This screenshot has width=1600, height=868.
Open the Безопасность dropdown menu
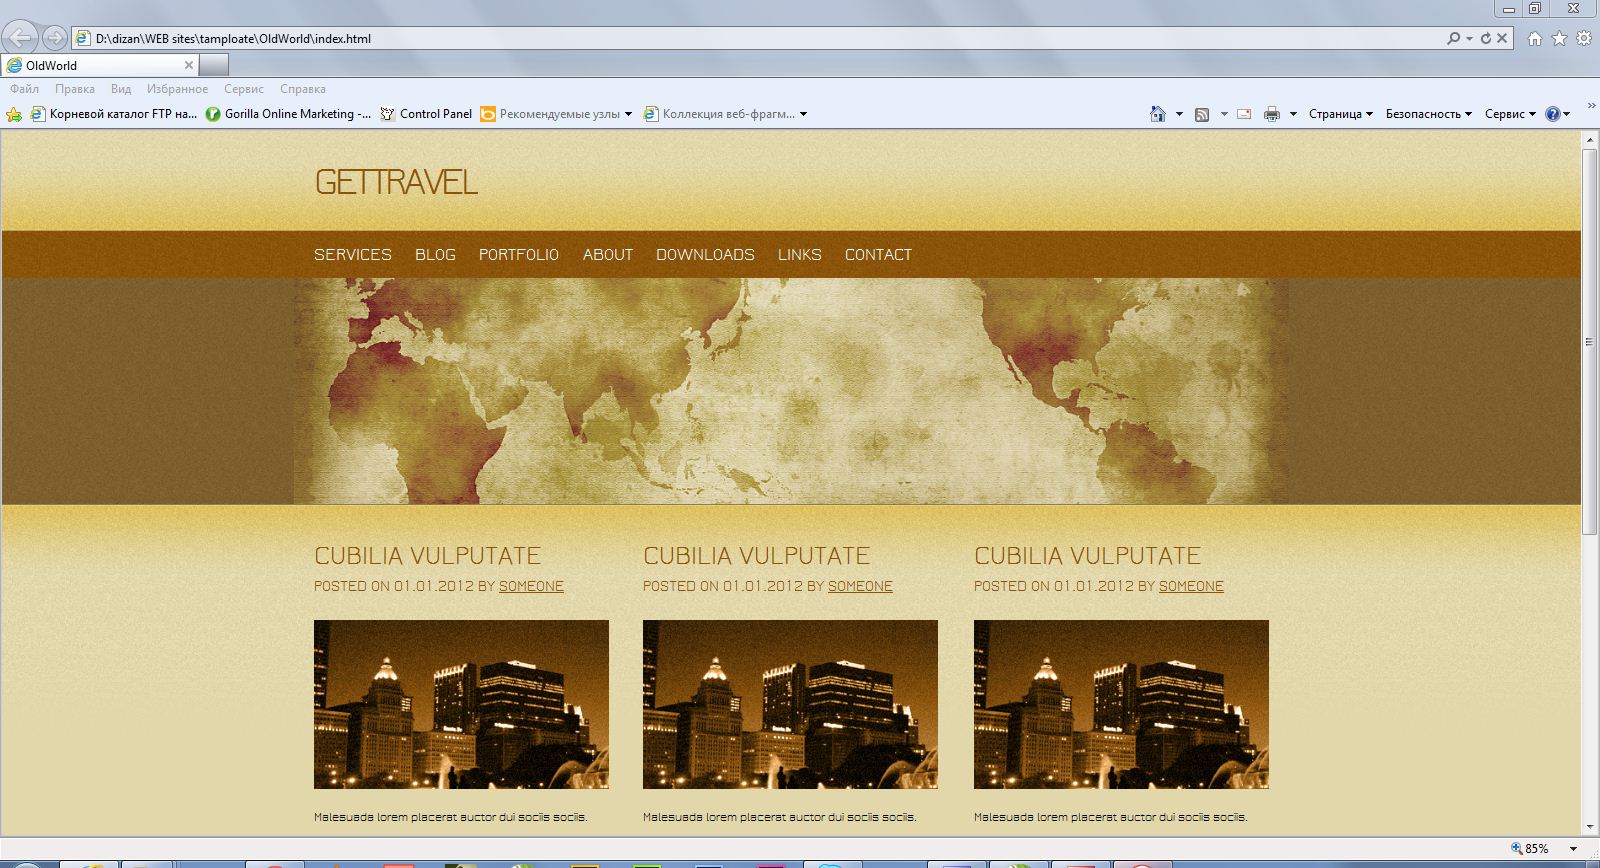1429,114
